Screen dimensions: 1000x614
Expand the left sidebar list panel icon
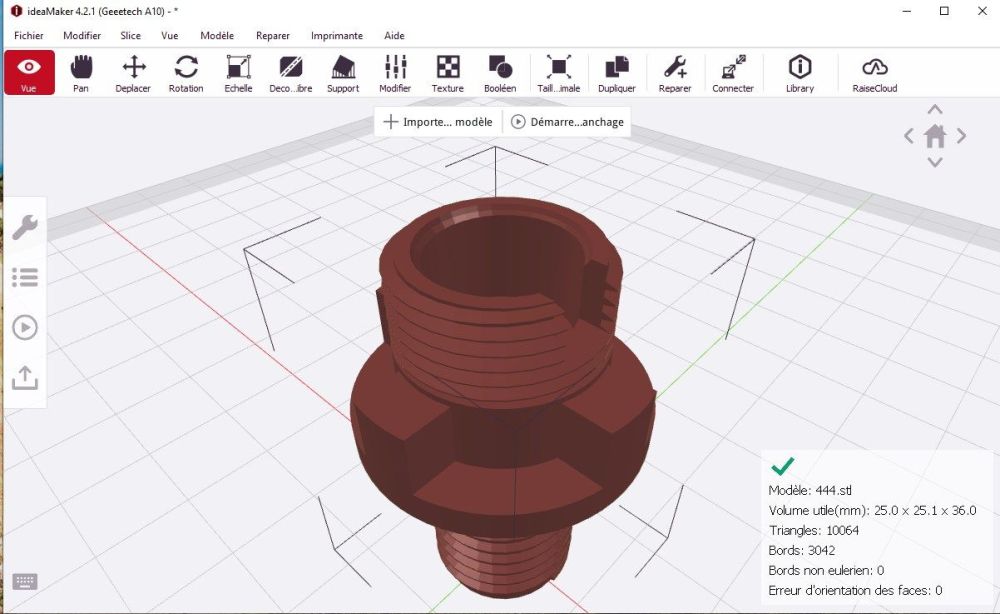(x=25, y=277)
